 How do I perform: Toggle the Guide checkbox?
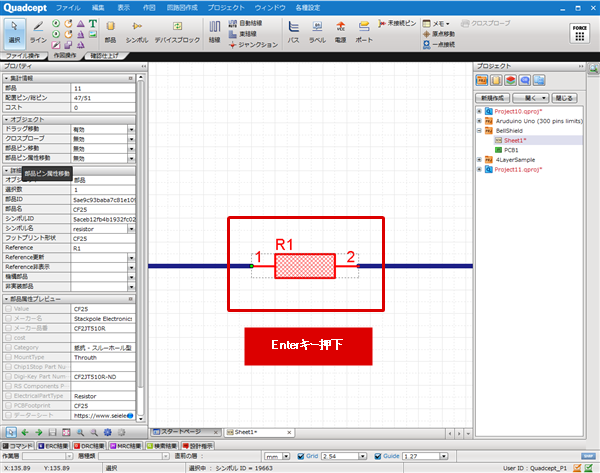click(x=379, y=456)
